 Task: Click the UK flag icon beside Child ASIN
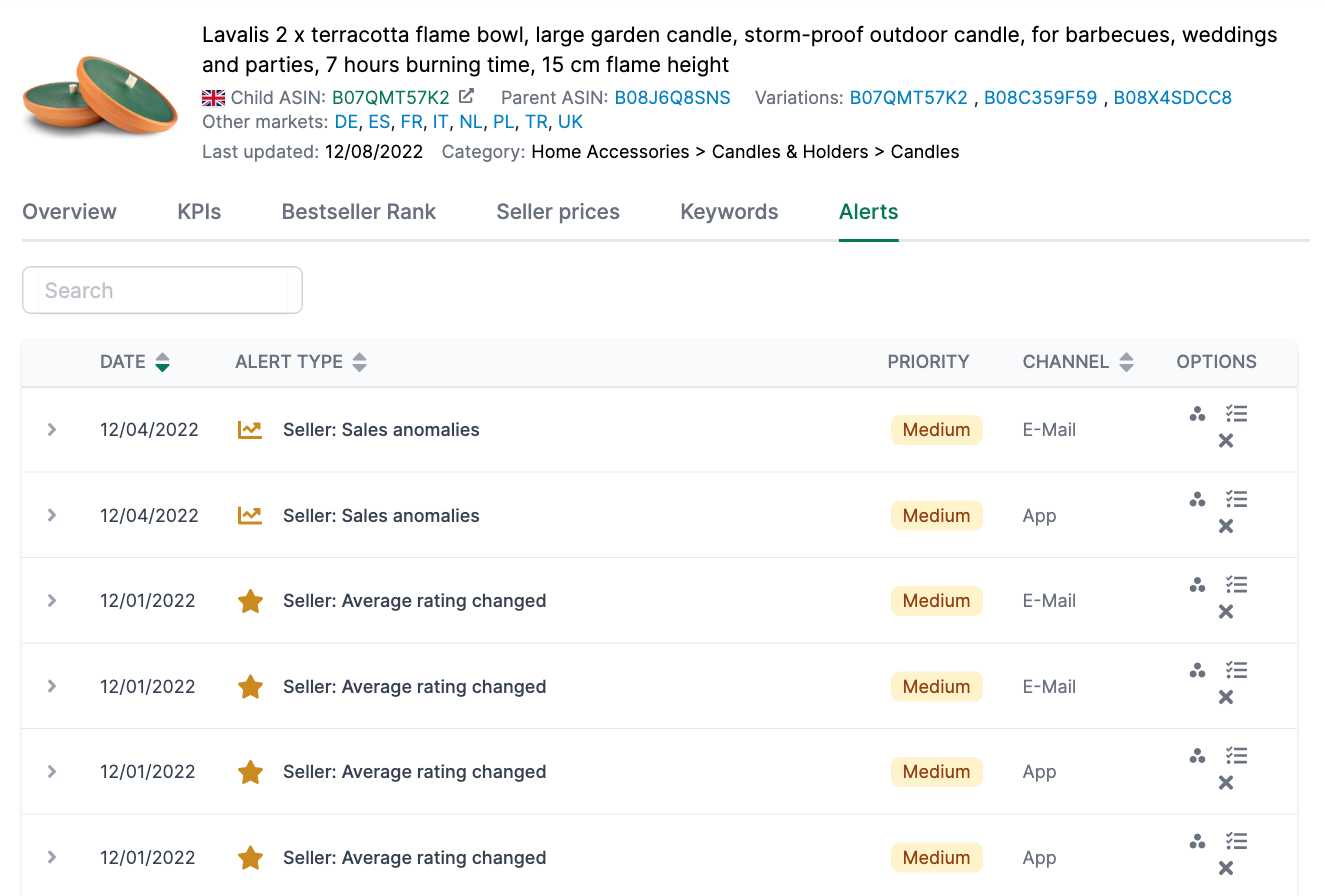point(212,98)
